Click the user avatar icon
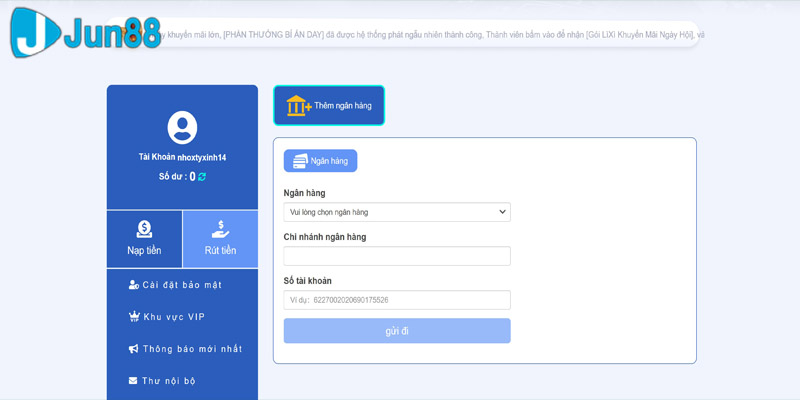This screenshot has height=400, width=800. [x=182, y=128]
